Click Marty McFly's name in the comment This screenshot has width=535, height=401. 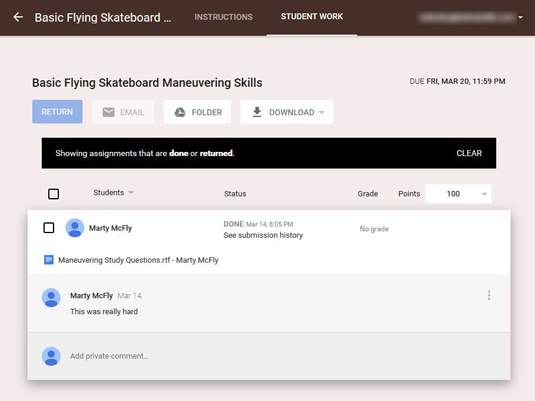[91, 296]
